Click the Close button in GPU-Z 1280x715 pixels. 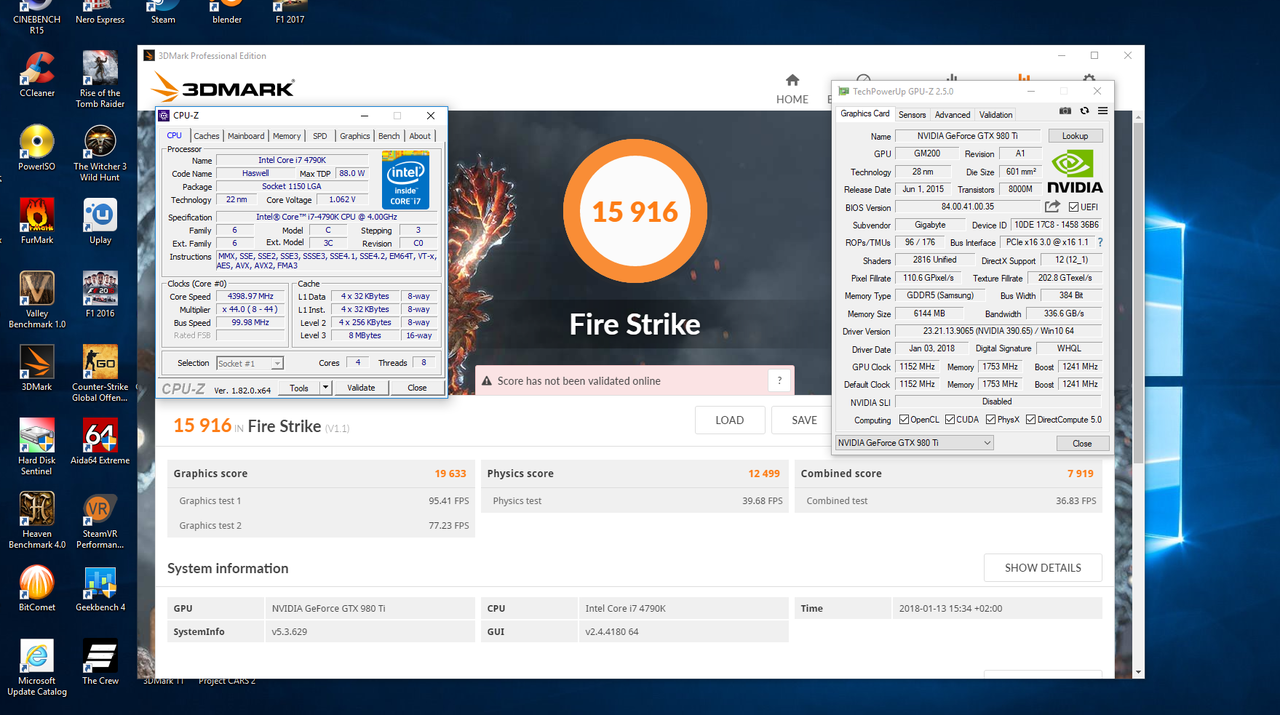tap(1082, 443)
